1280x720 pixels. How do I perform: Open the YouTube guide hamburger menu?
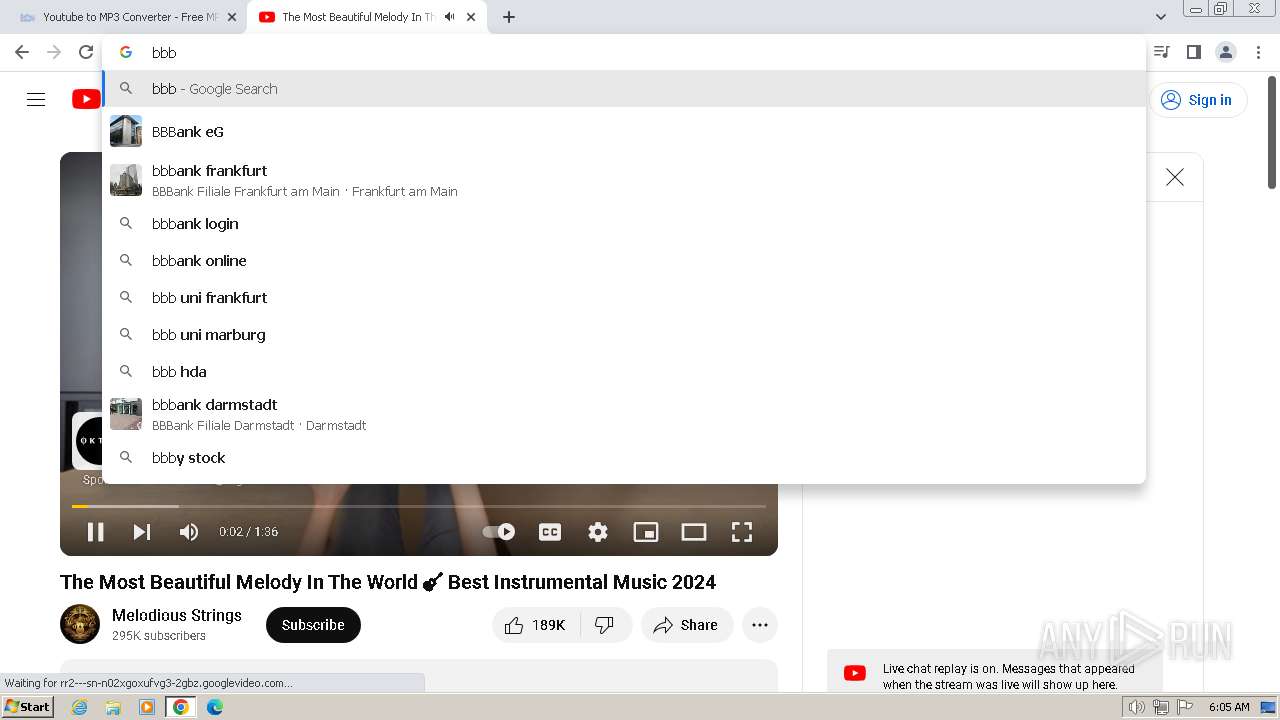pyautogui.click(x=36, y=99)
